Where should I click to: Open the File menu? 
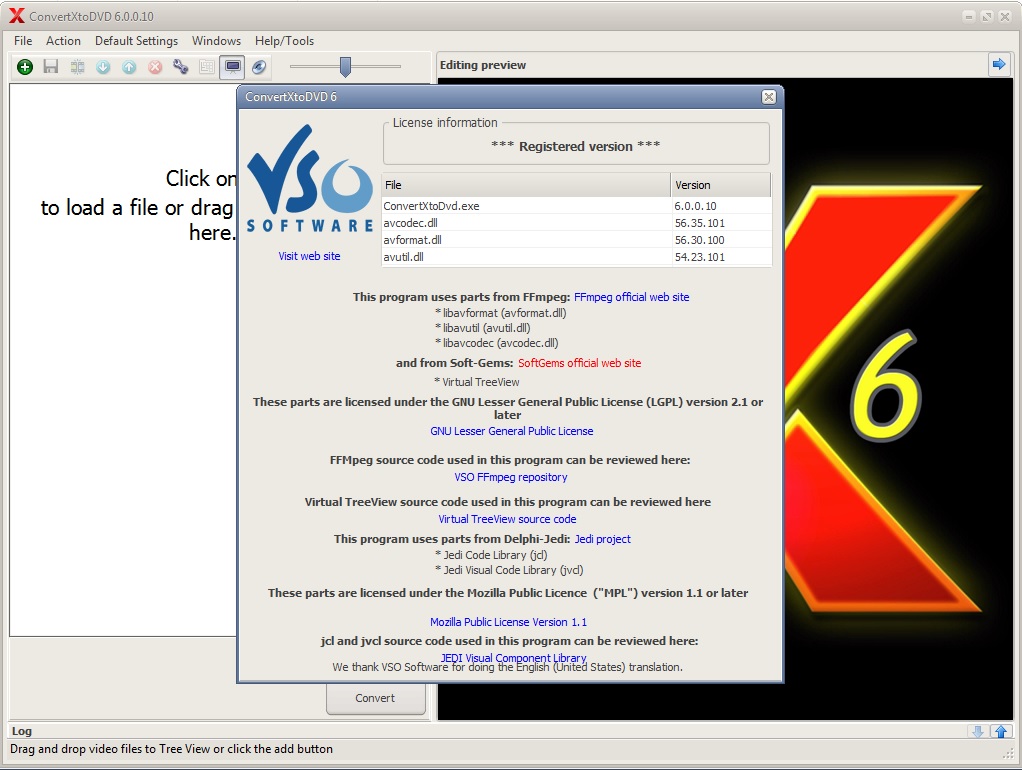(x=23, y=40)
